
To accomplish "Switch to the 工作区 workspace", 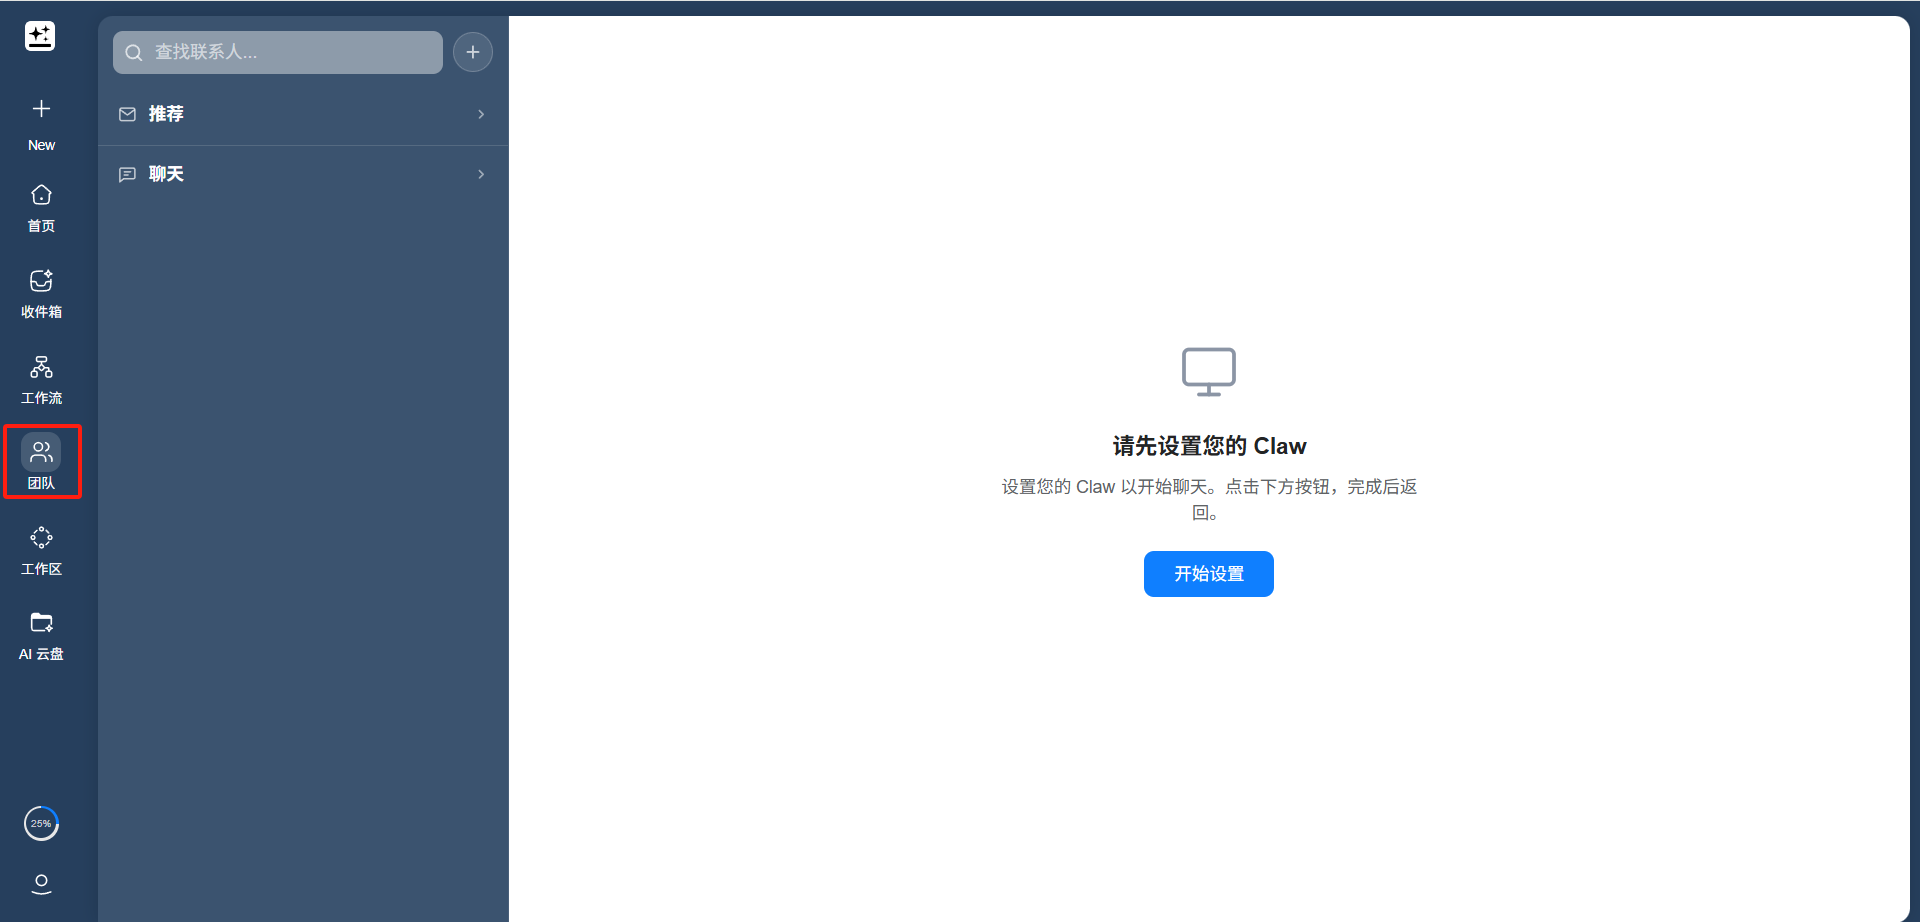I will pos(41,550).
